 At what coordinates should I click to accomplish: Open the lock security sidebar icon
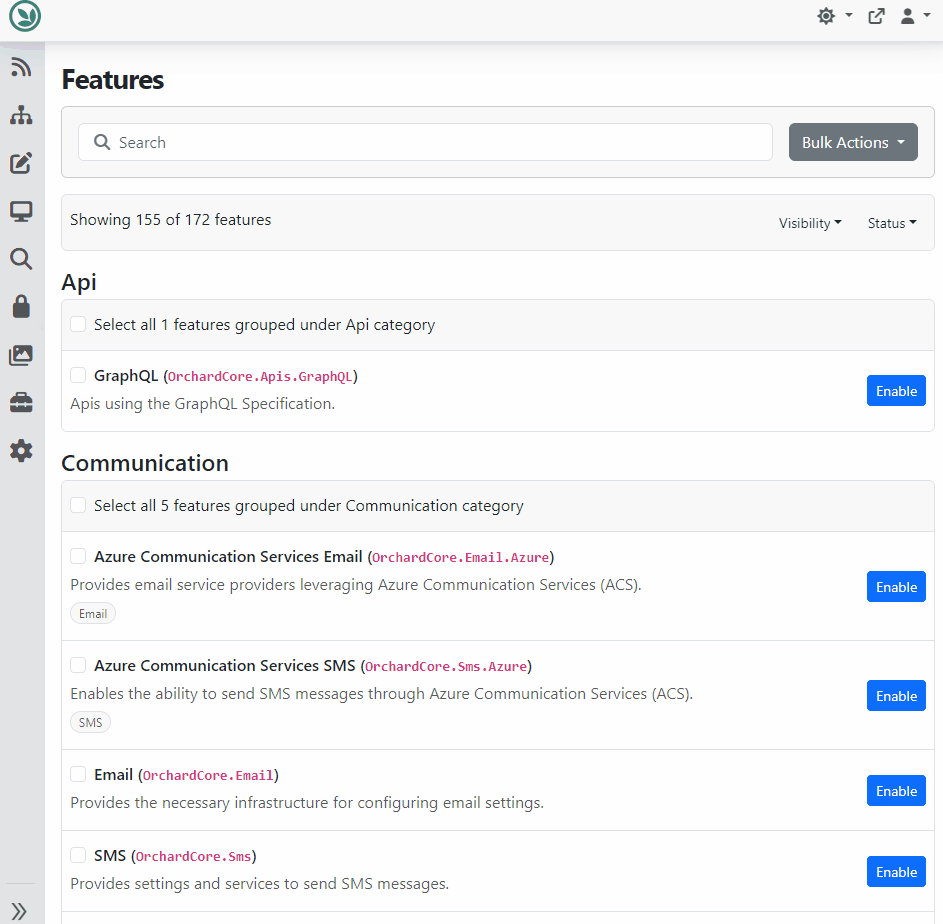21,307
